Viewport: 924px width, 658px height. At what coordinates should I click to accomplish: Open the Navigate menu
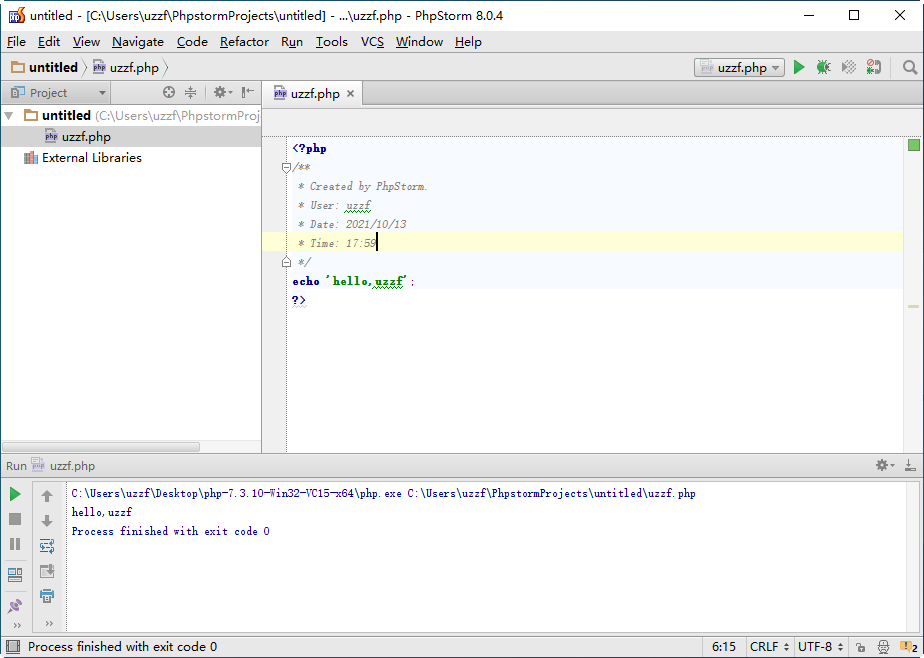tap(138, 42)
